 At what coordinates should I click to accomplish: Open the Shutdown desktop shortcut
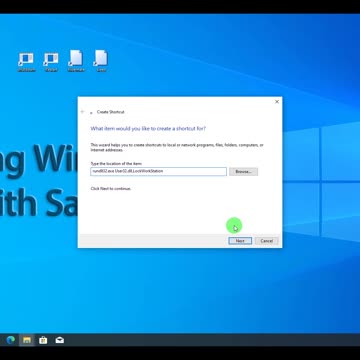26,62
